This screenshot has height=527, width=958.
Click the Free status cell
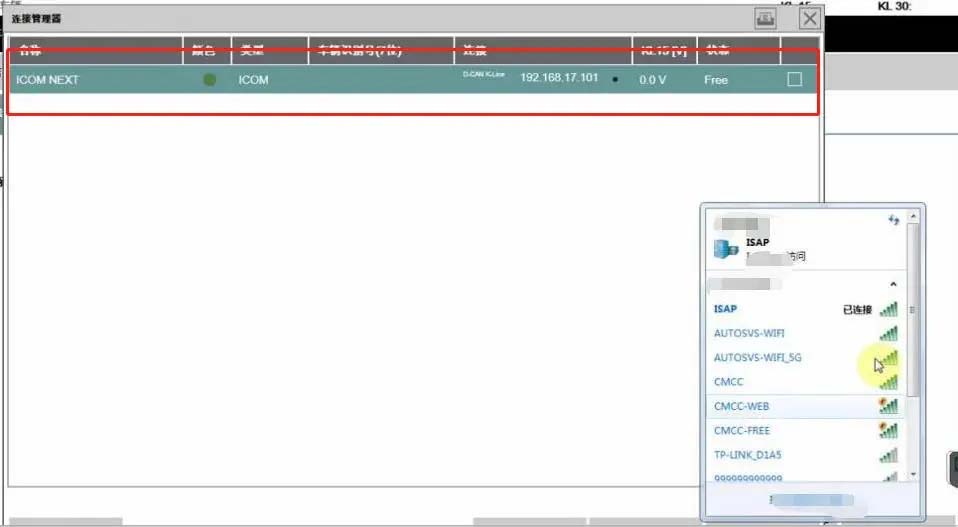(x=715, y=80)
